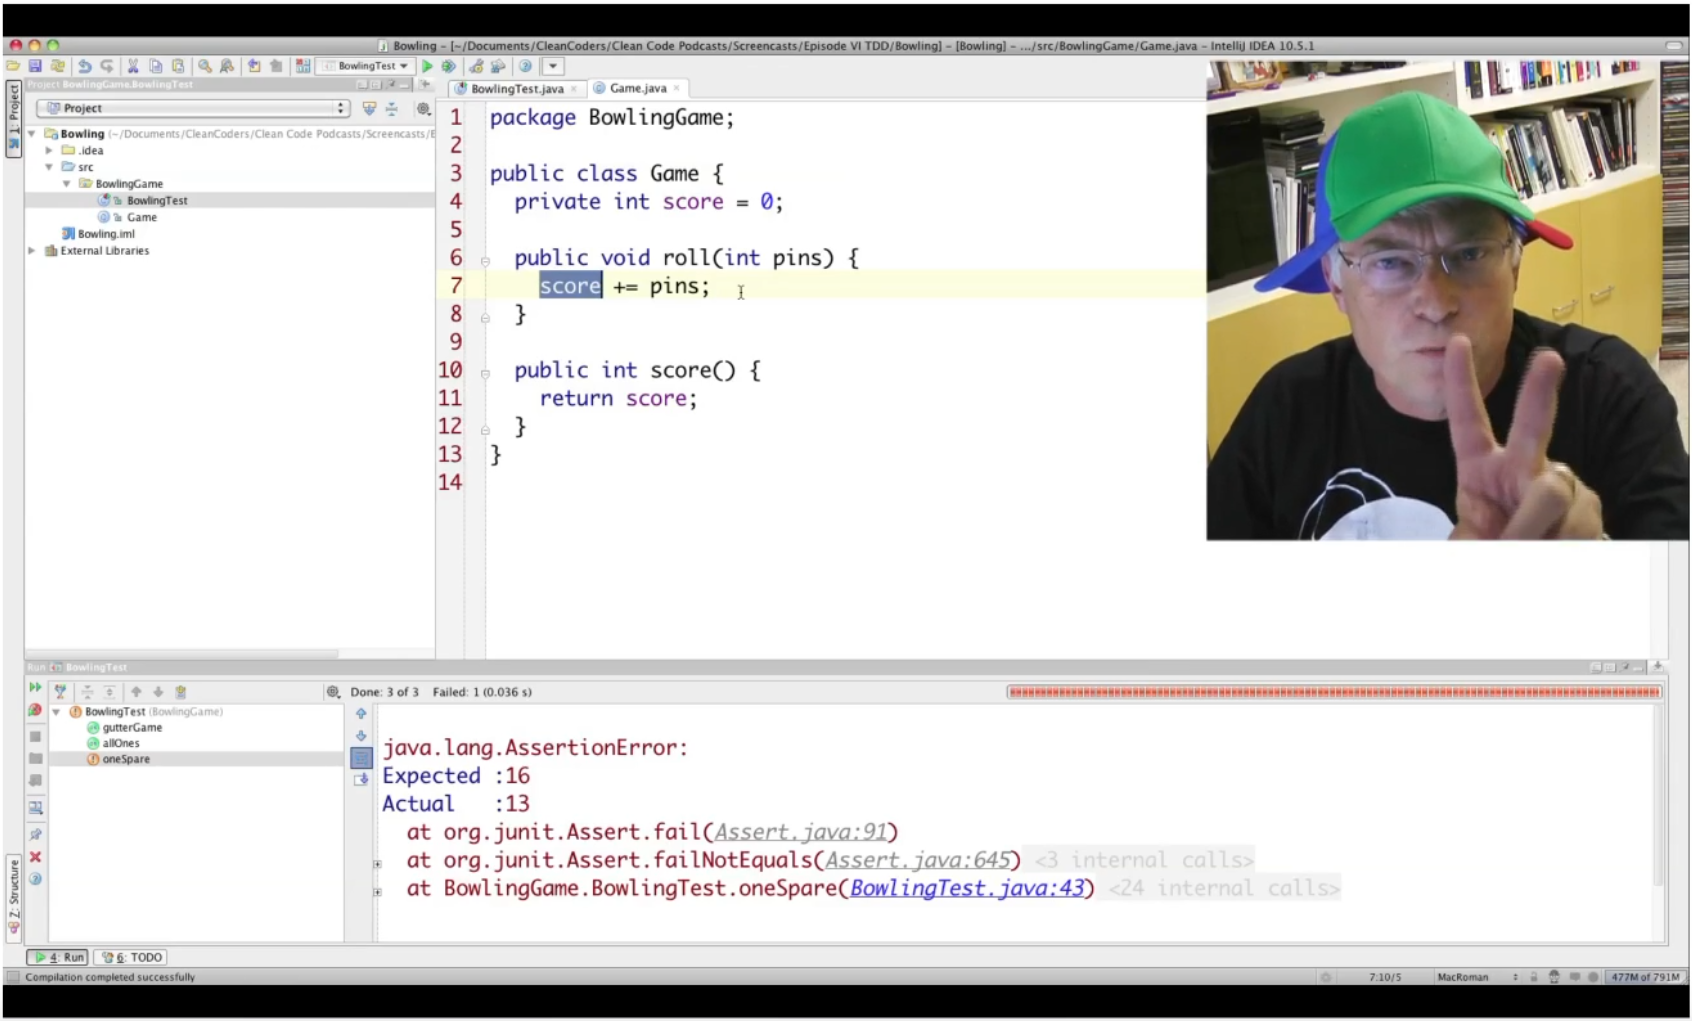Open help icon in the Run panel sidebar
This screenshot has height=1021, width=1692.
tap(35, 879)
